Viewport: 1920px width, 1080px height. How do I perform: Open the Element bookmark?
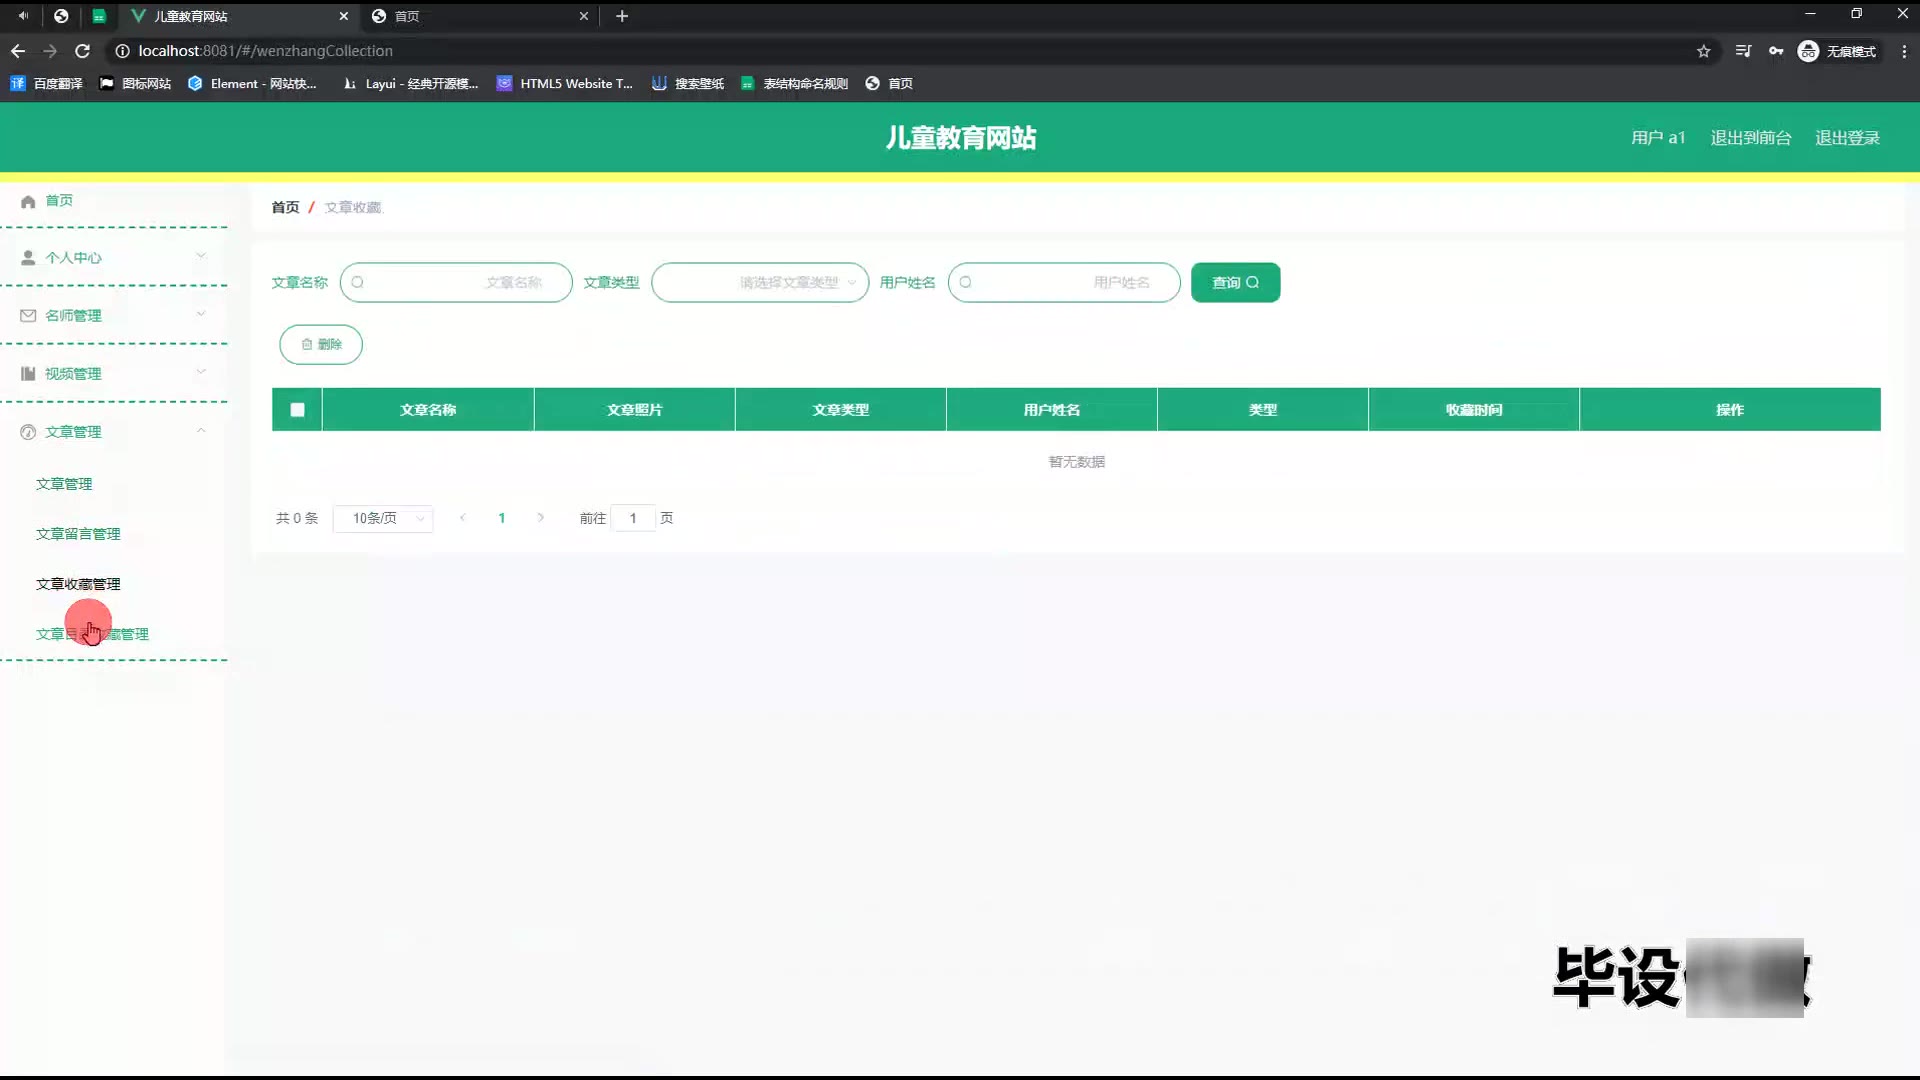[252, 84]
